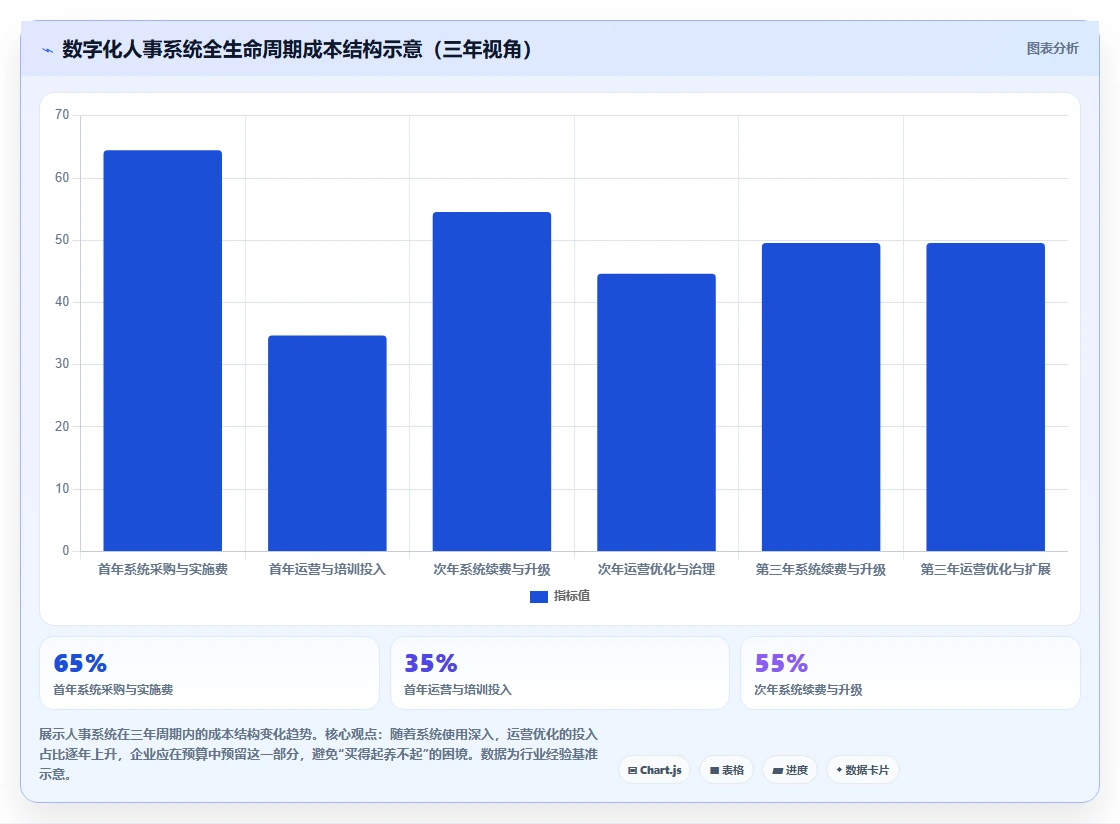Click the 次年运营优化与治理 axis label

656,569
